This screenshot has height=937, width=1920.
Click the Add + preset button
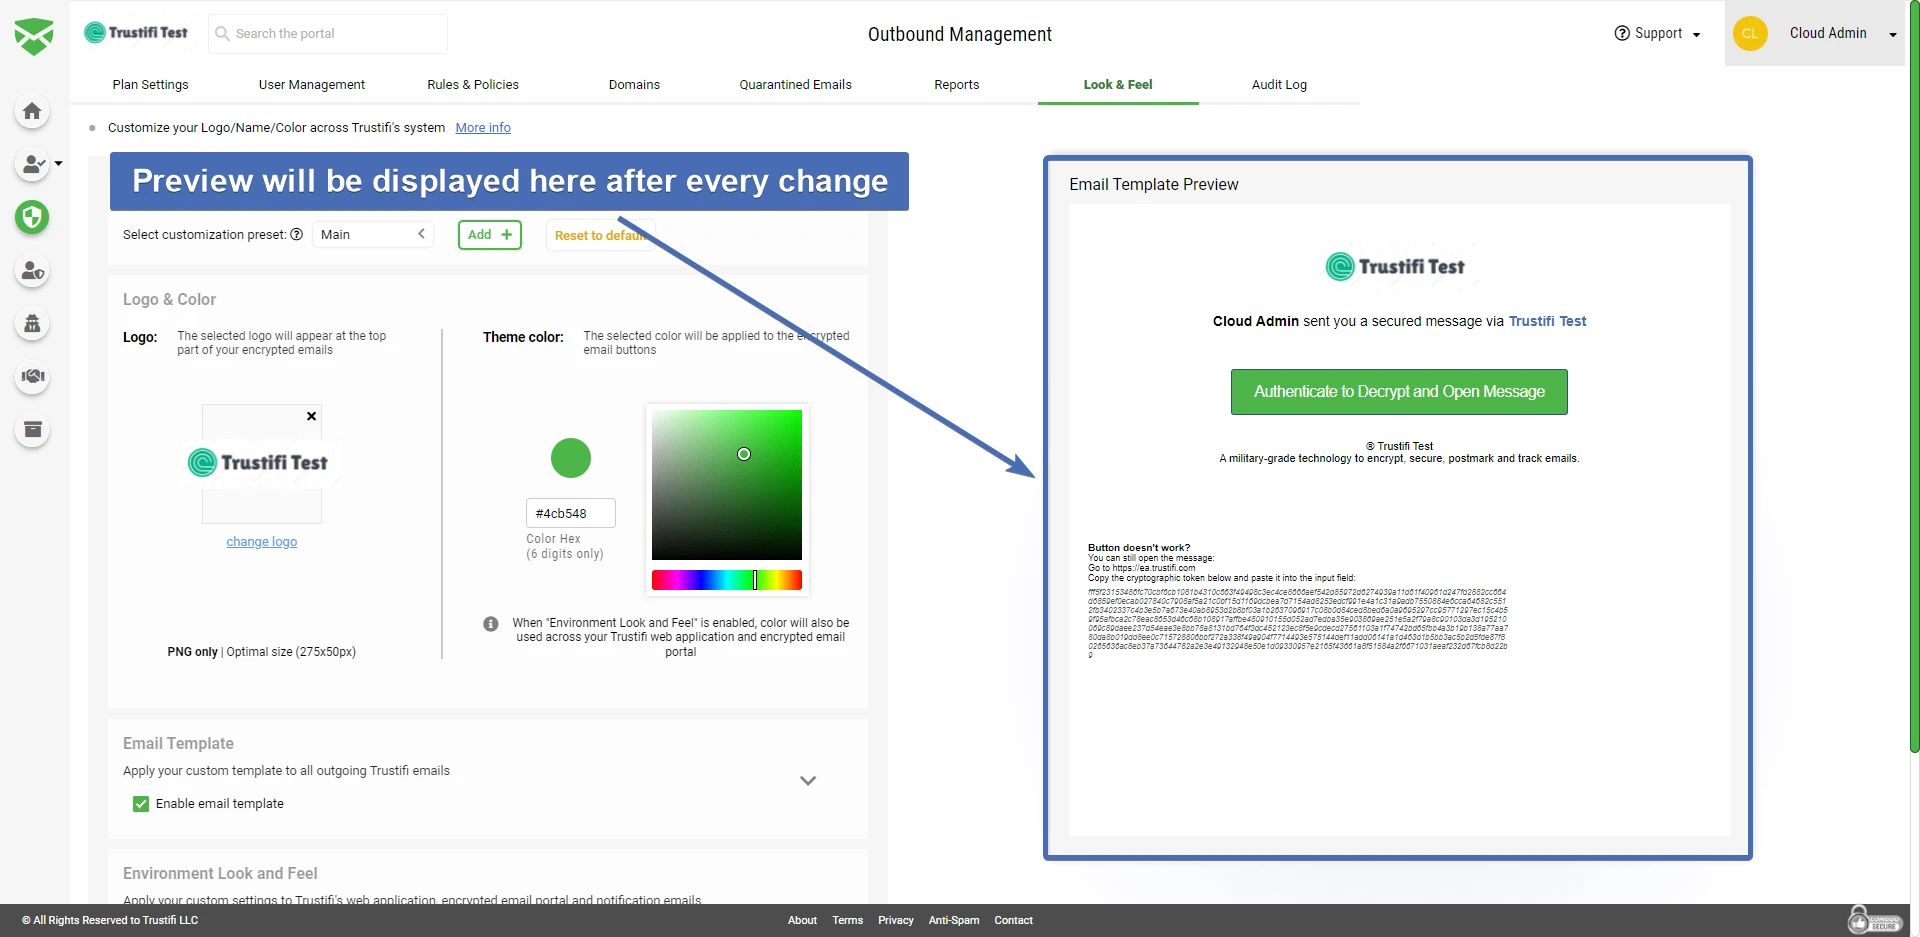point(489,234)
